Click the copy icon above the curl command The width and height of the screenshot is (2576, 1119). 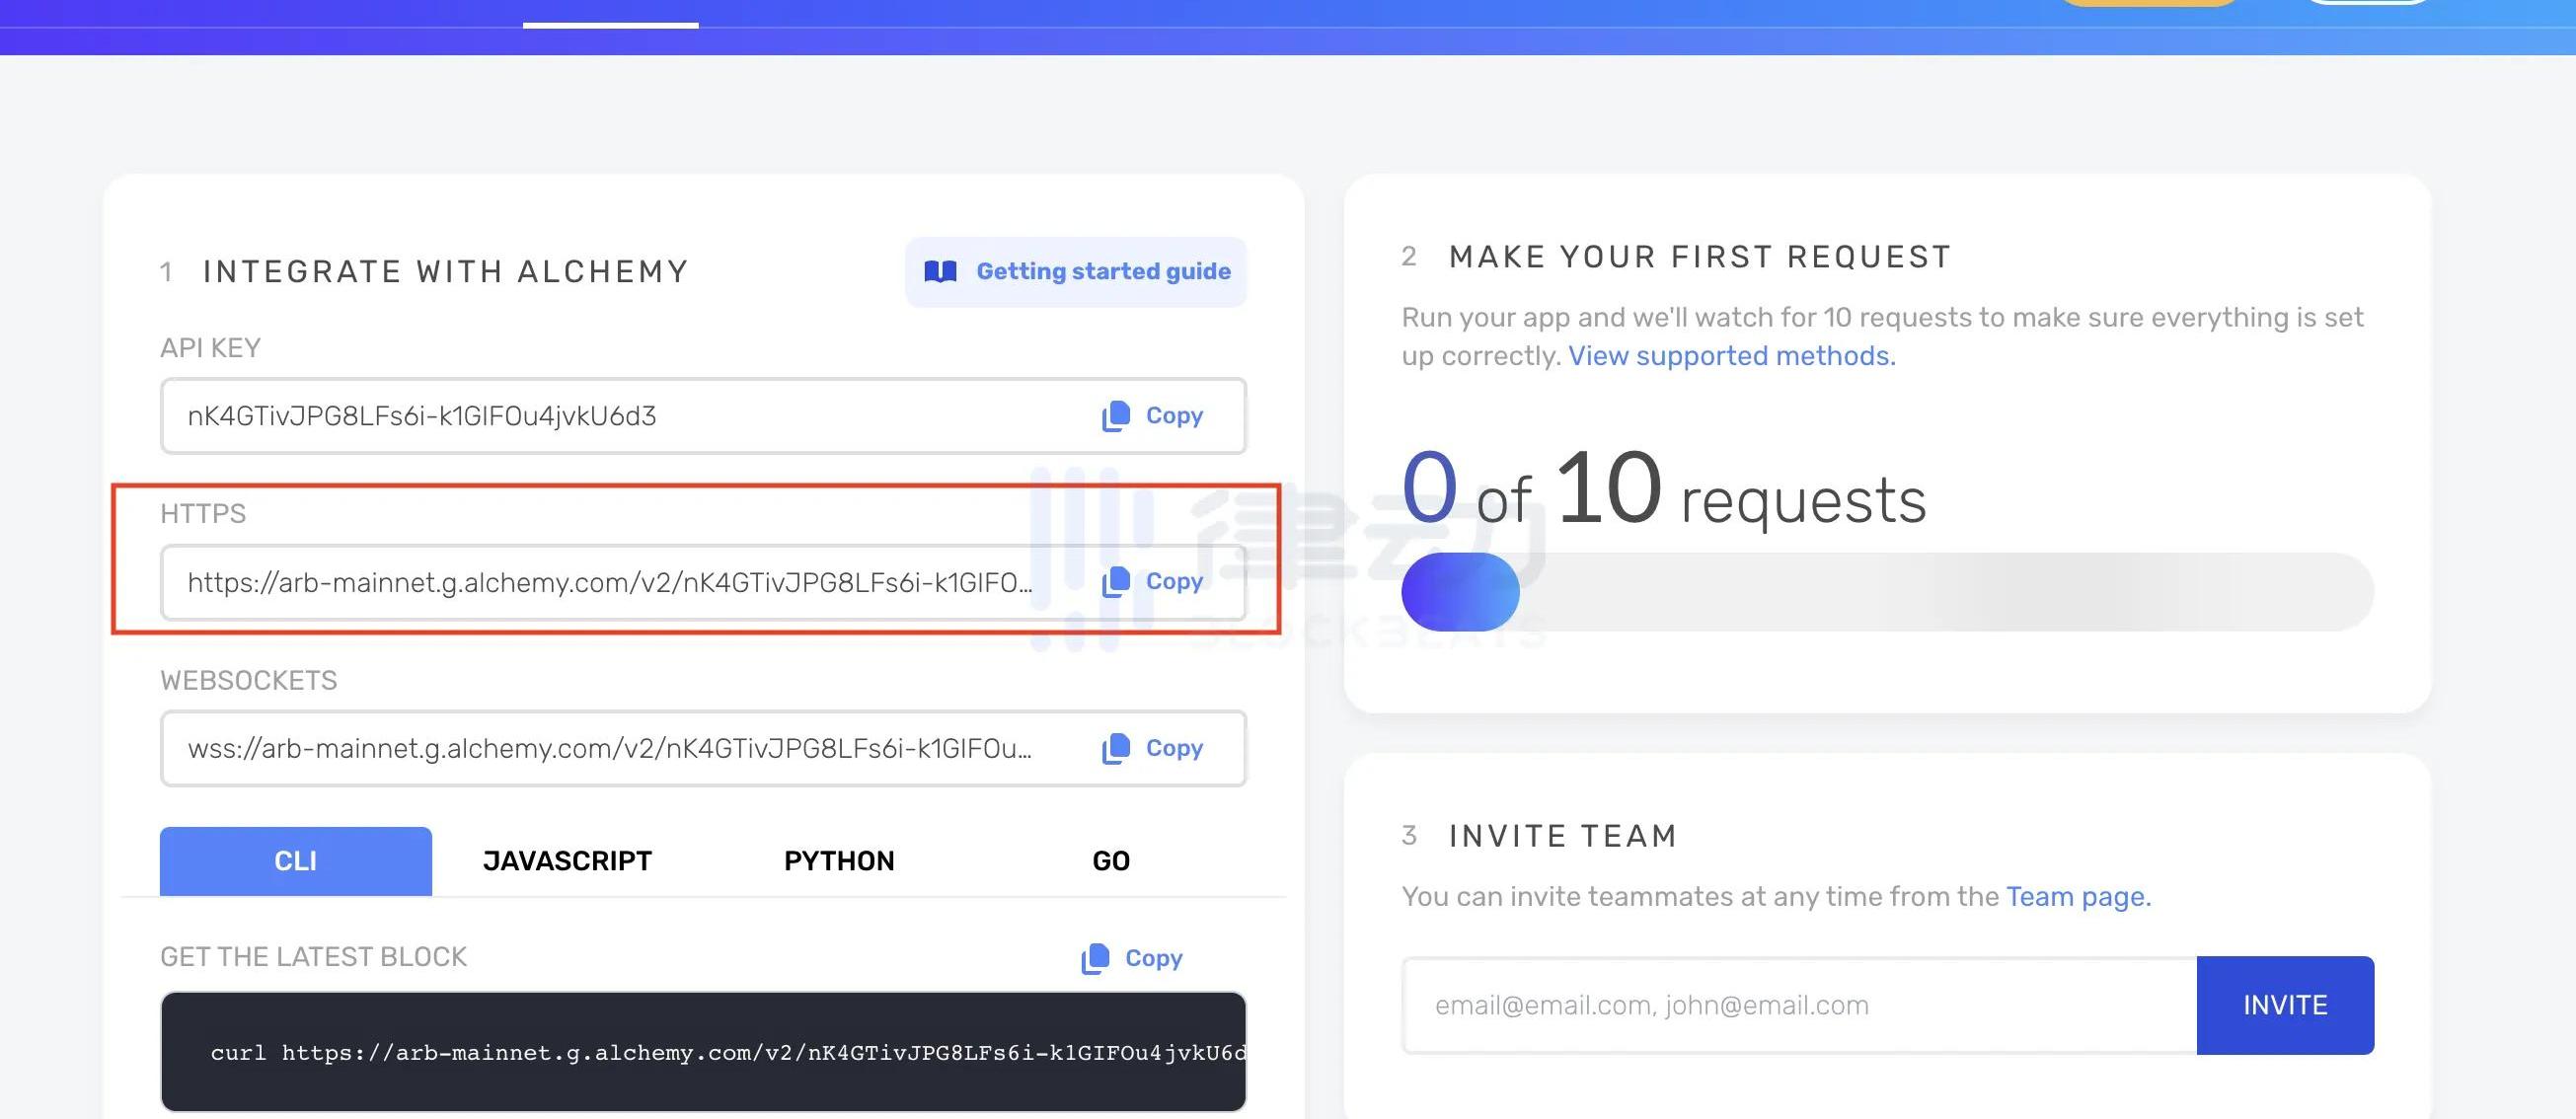click(1095, 958)
